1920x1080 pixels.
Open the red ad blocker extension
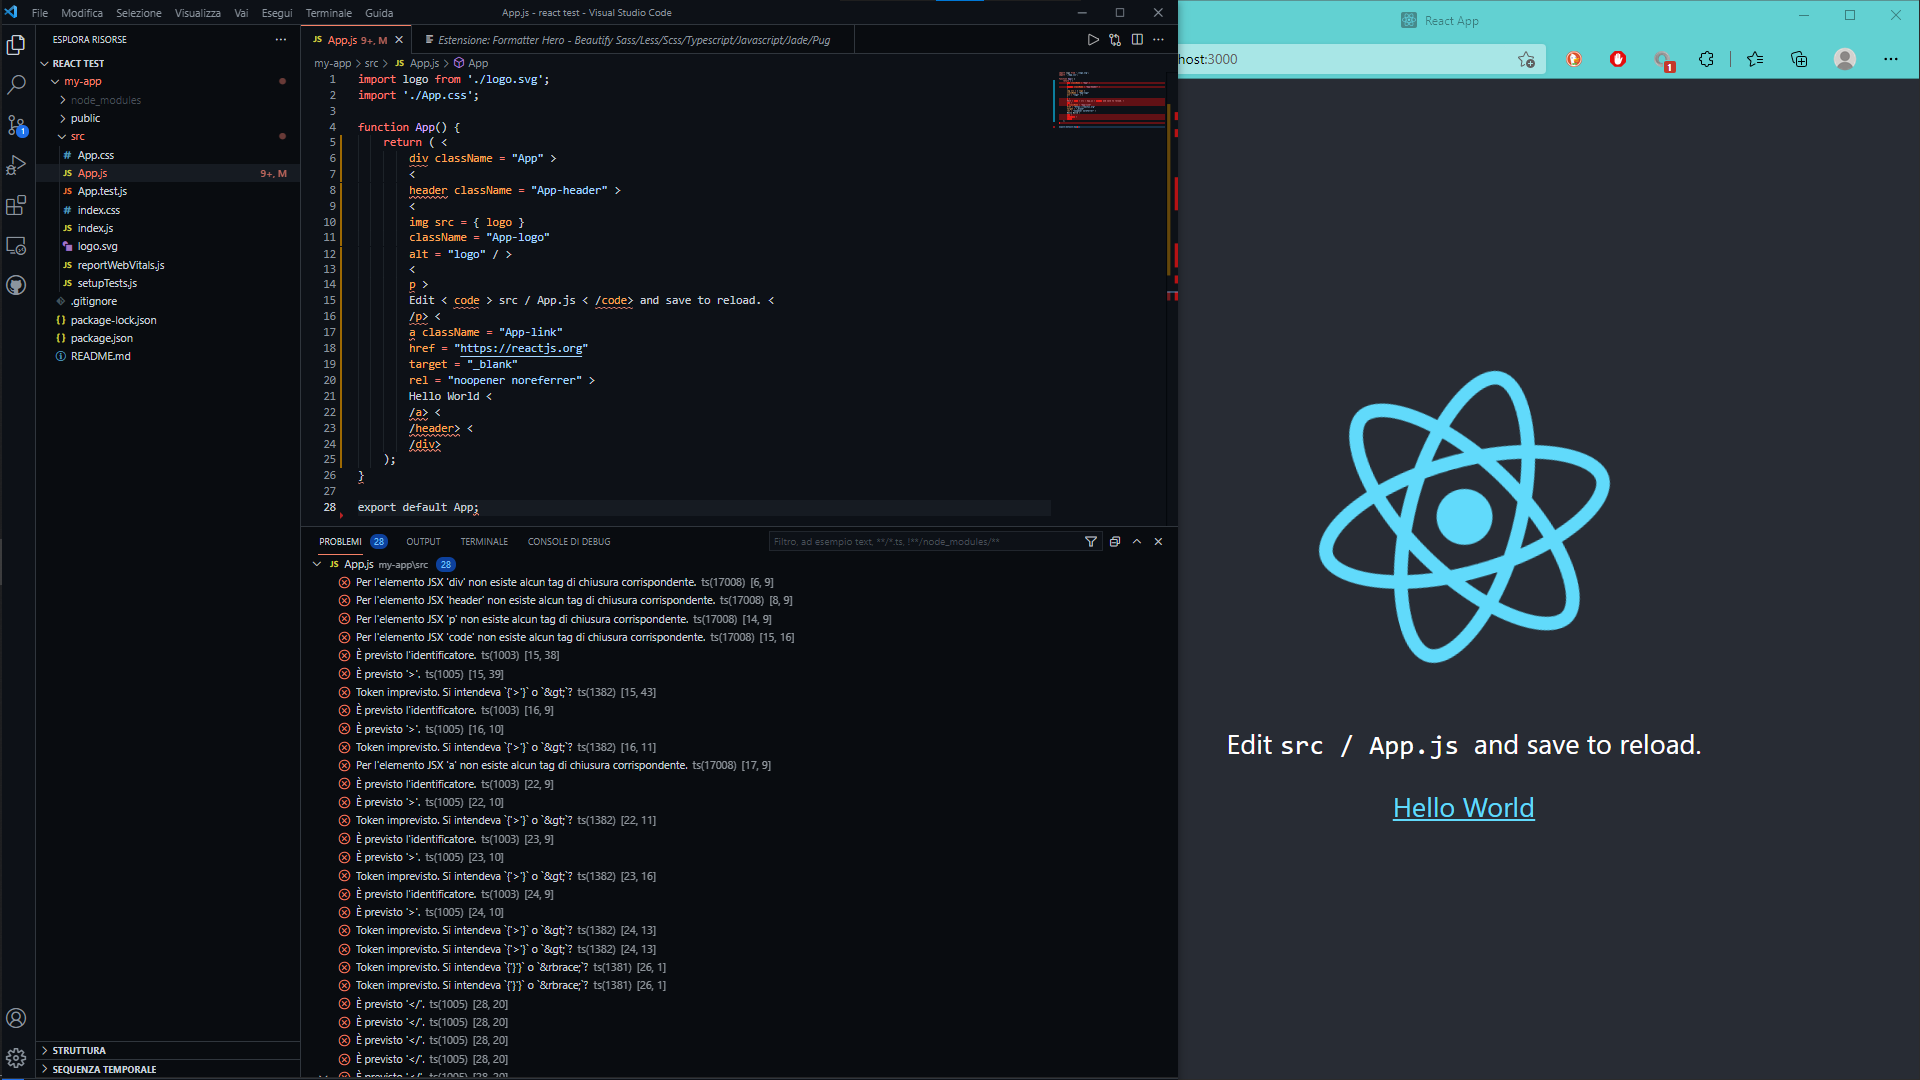coord(1618,59)
